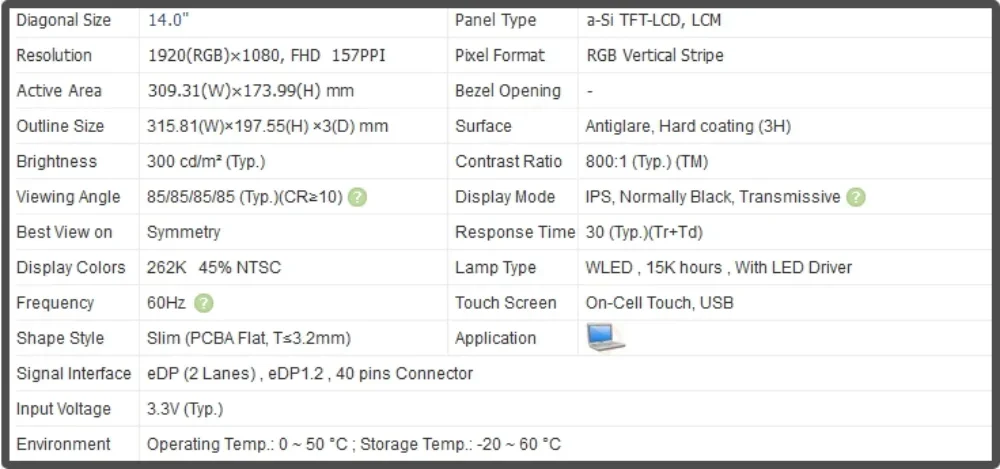Click the eDP (2 Lanes) signal interface value

click(x=310, y=374)
